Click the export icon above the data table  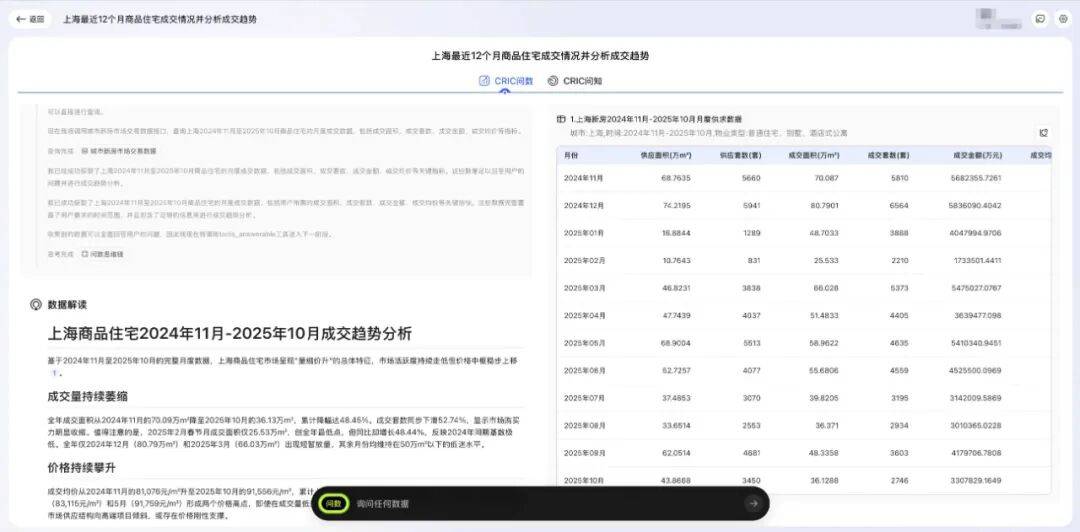coord(1043,133)
